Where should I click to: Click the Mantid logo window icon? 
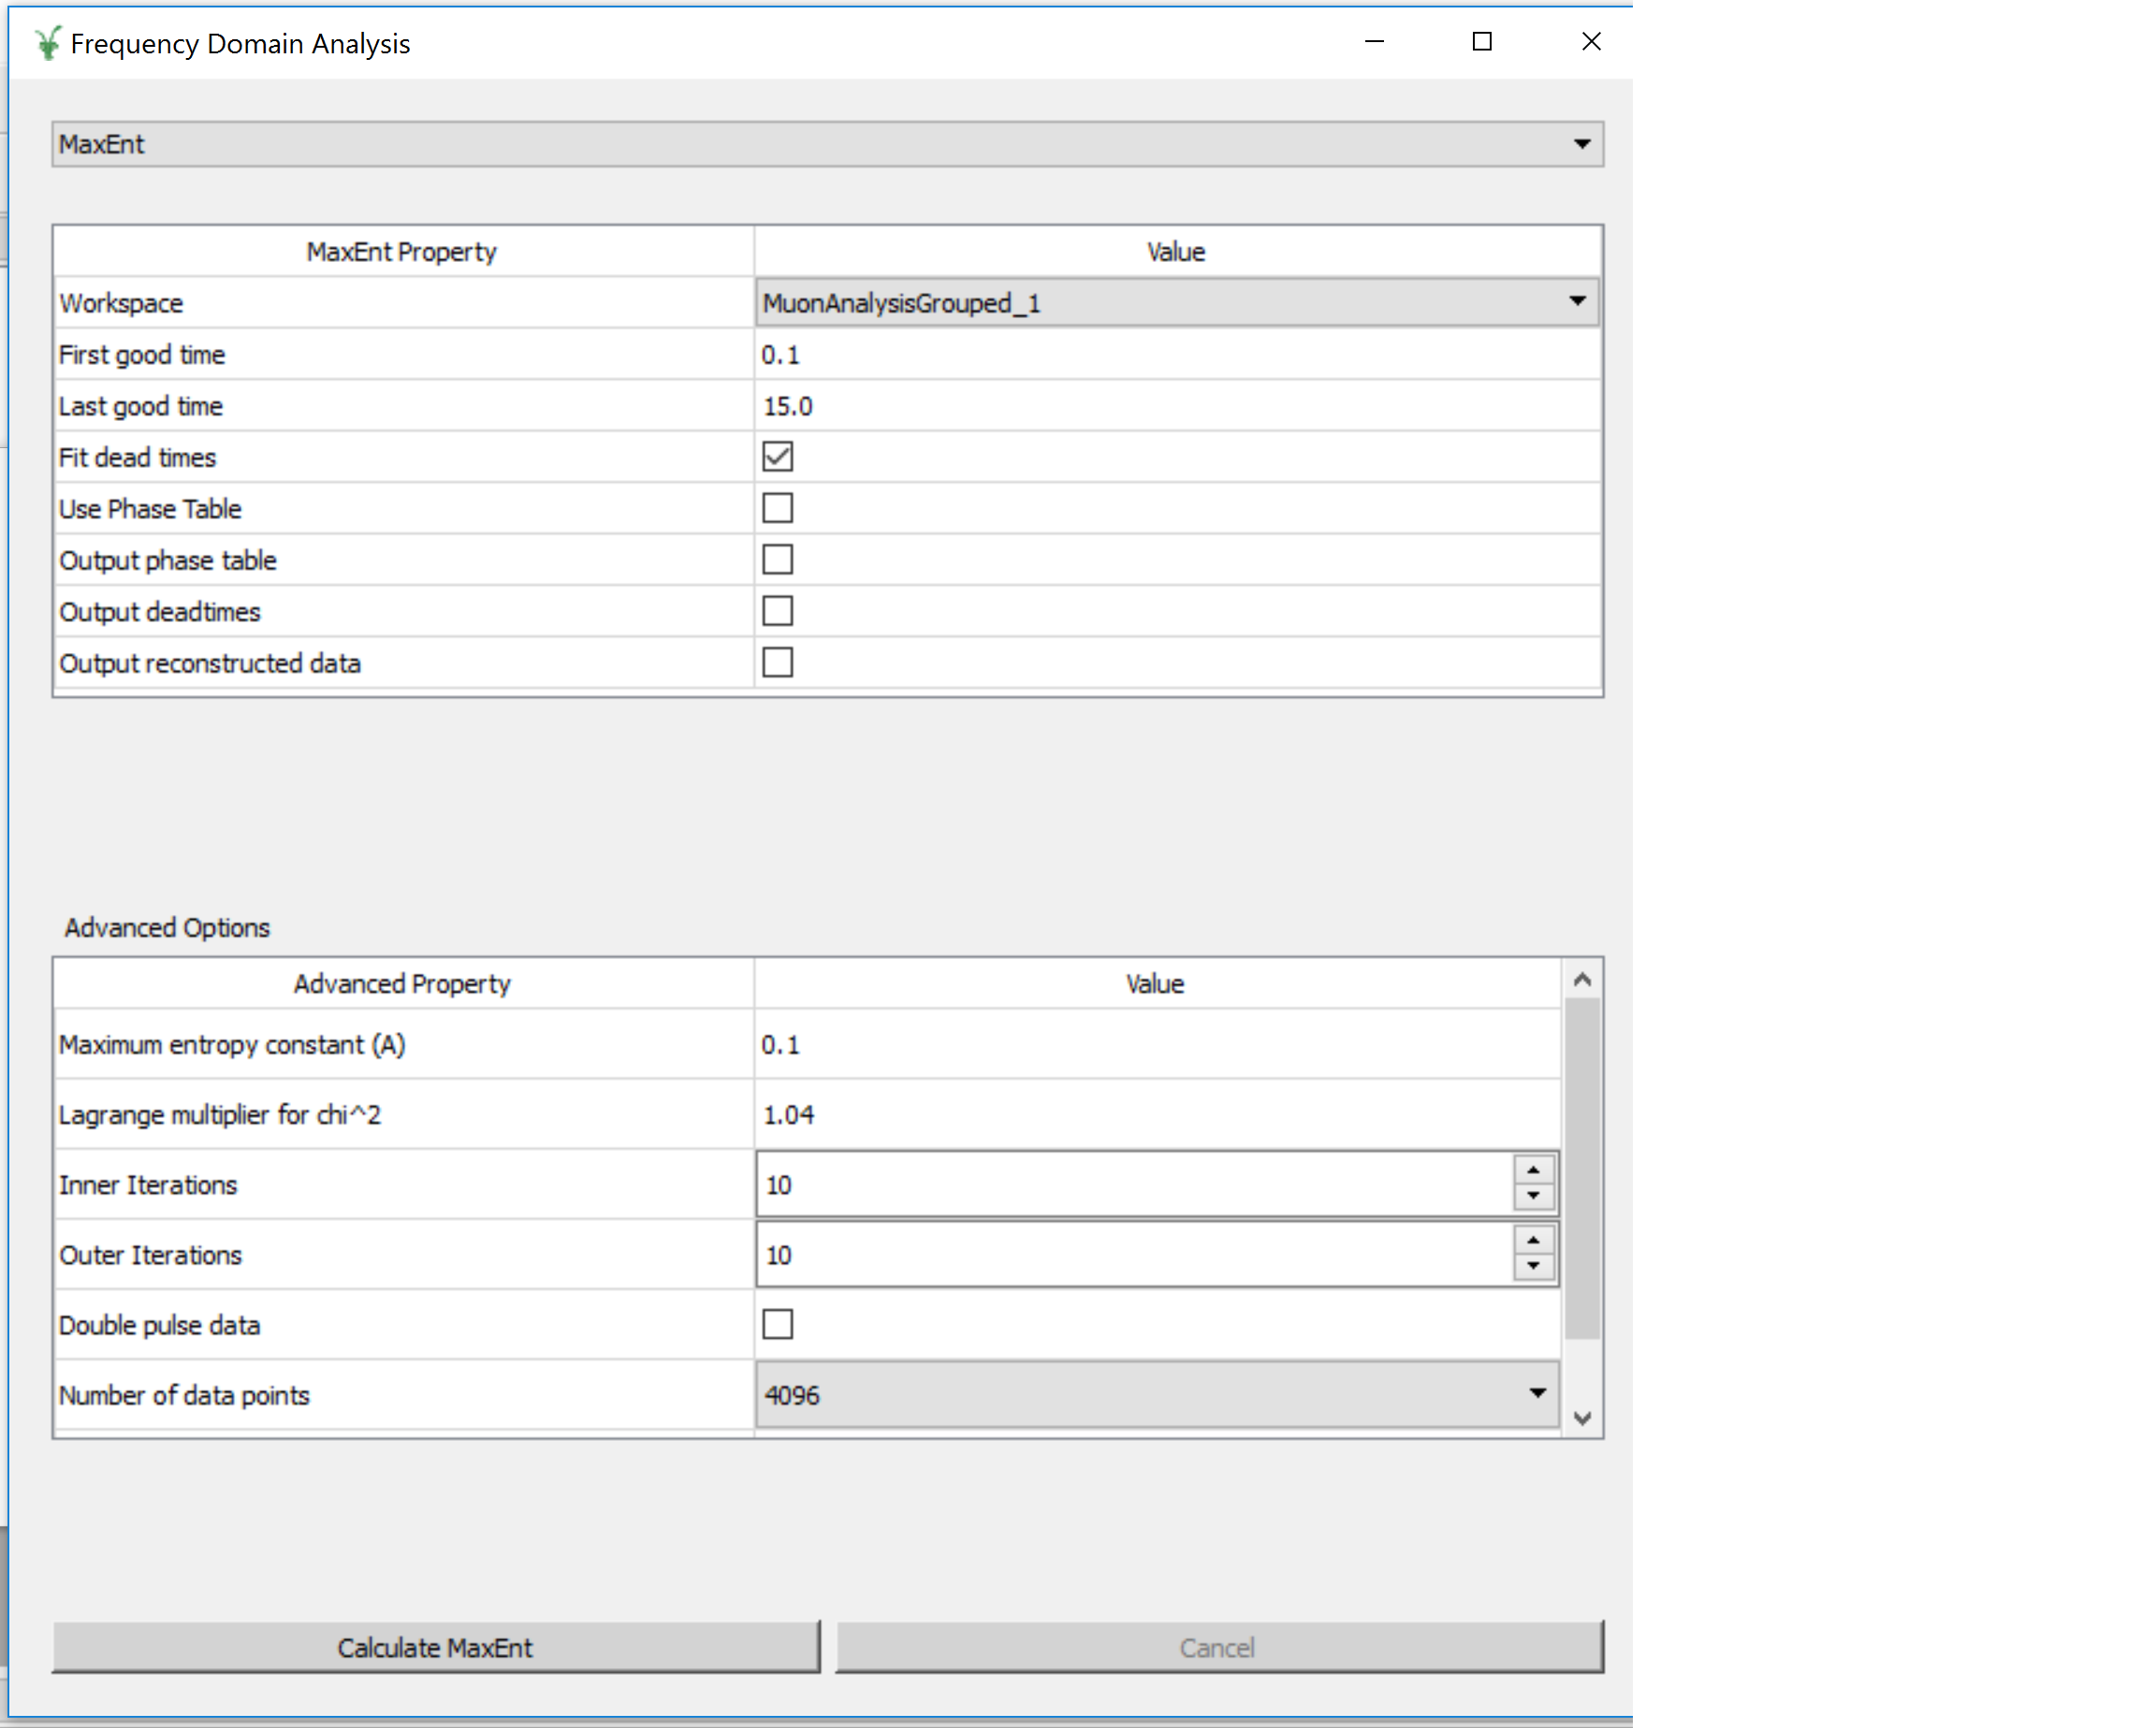pyautogui.click(x=47, y=43)
